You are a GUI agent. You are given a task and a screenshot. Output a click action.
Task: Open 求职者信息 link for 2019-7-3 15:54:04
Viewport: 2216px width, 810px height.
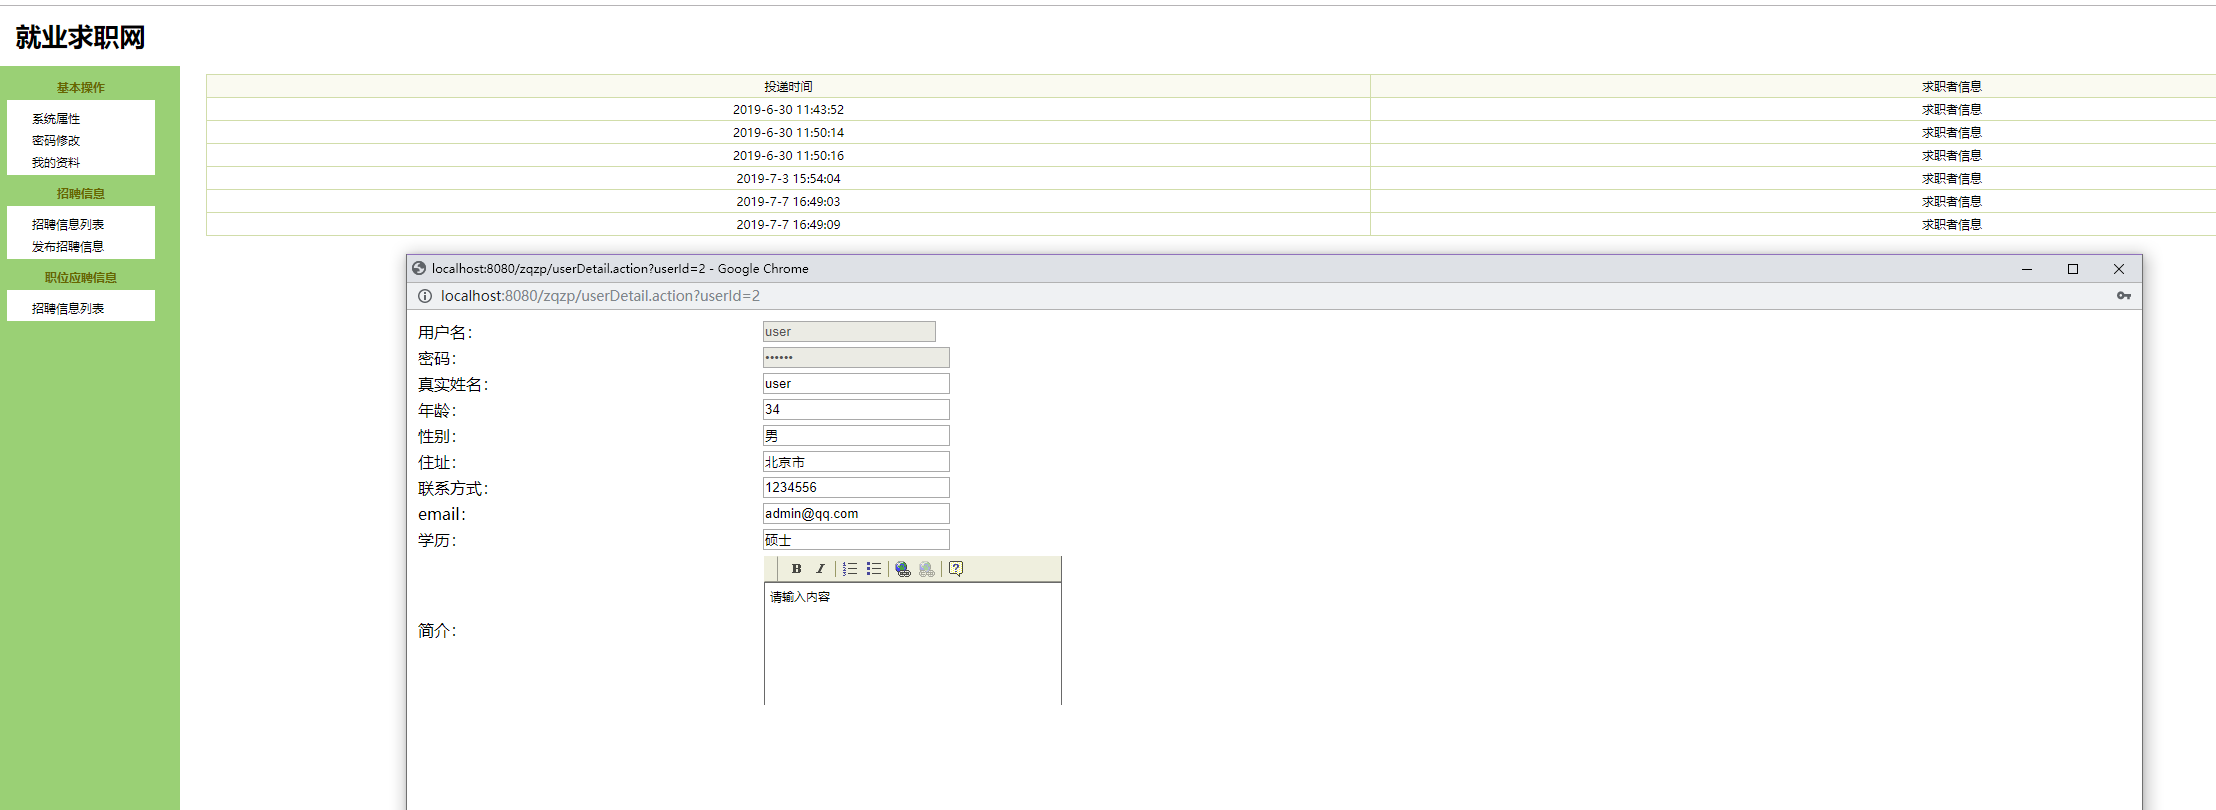[x=1951, y=179]
